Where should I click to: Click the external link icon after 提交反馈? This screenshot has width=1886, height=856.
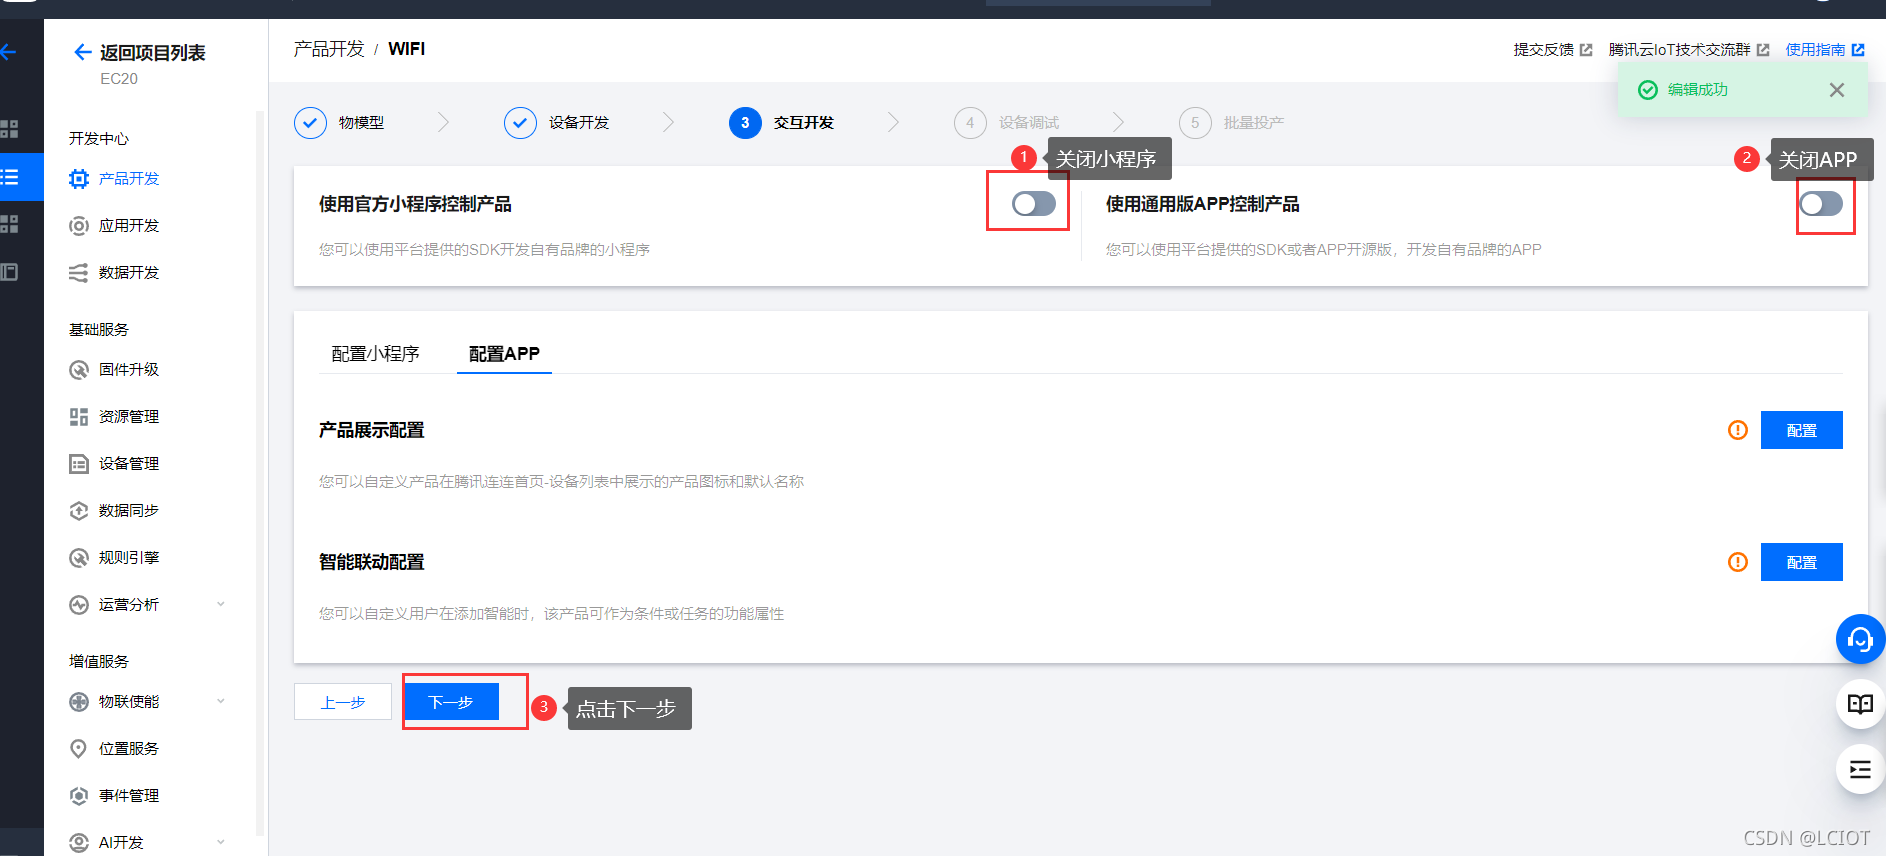click(x=1586, y=50)
